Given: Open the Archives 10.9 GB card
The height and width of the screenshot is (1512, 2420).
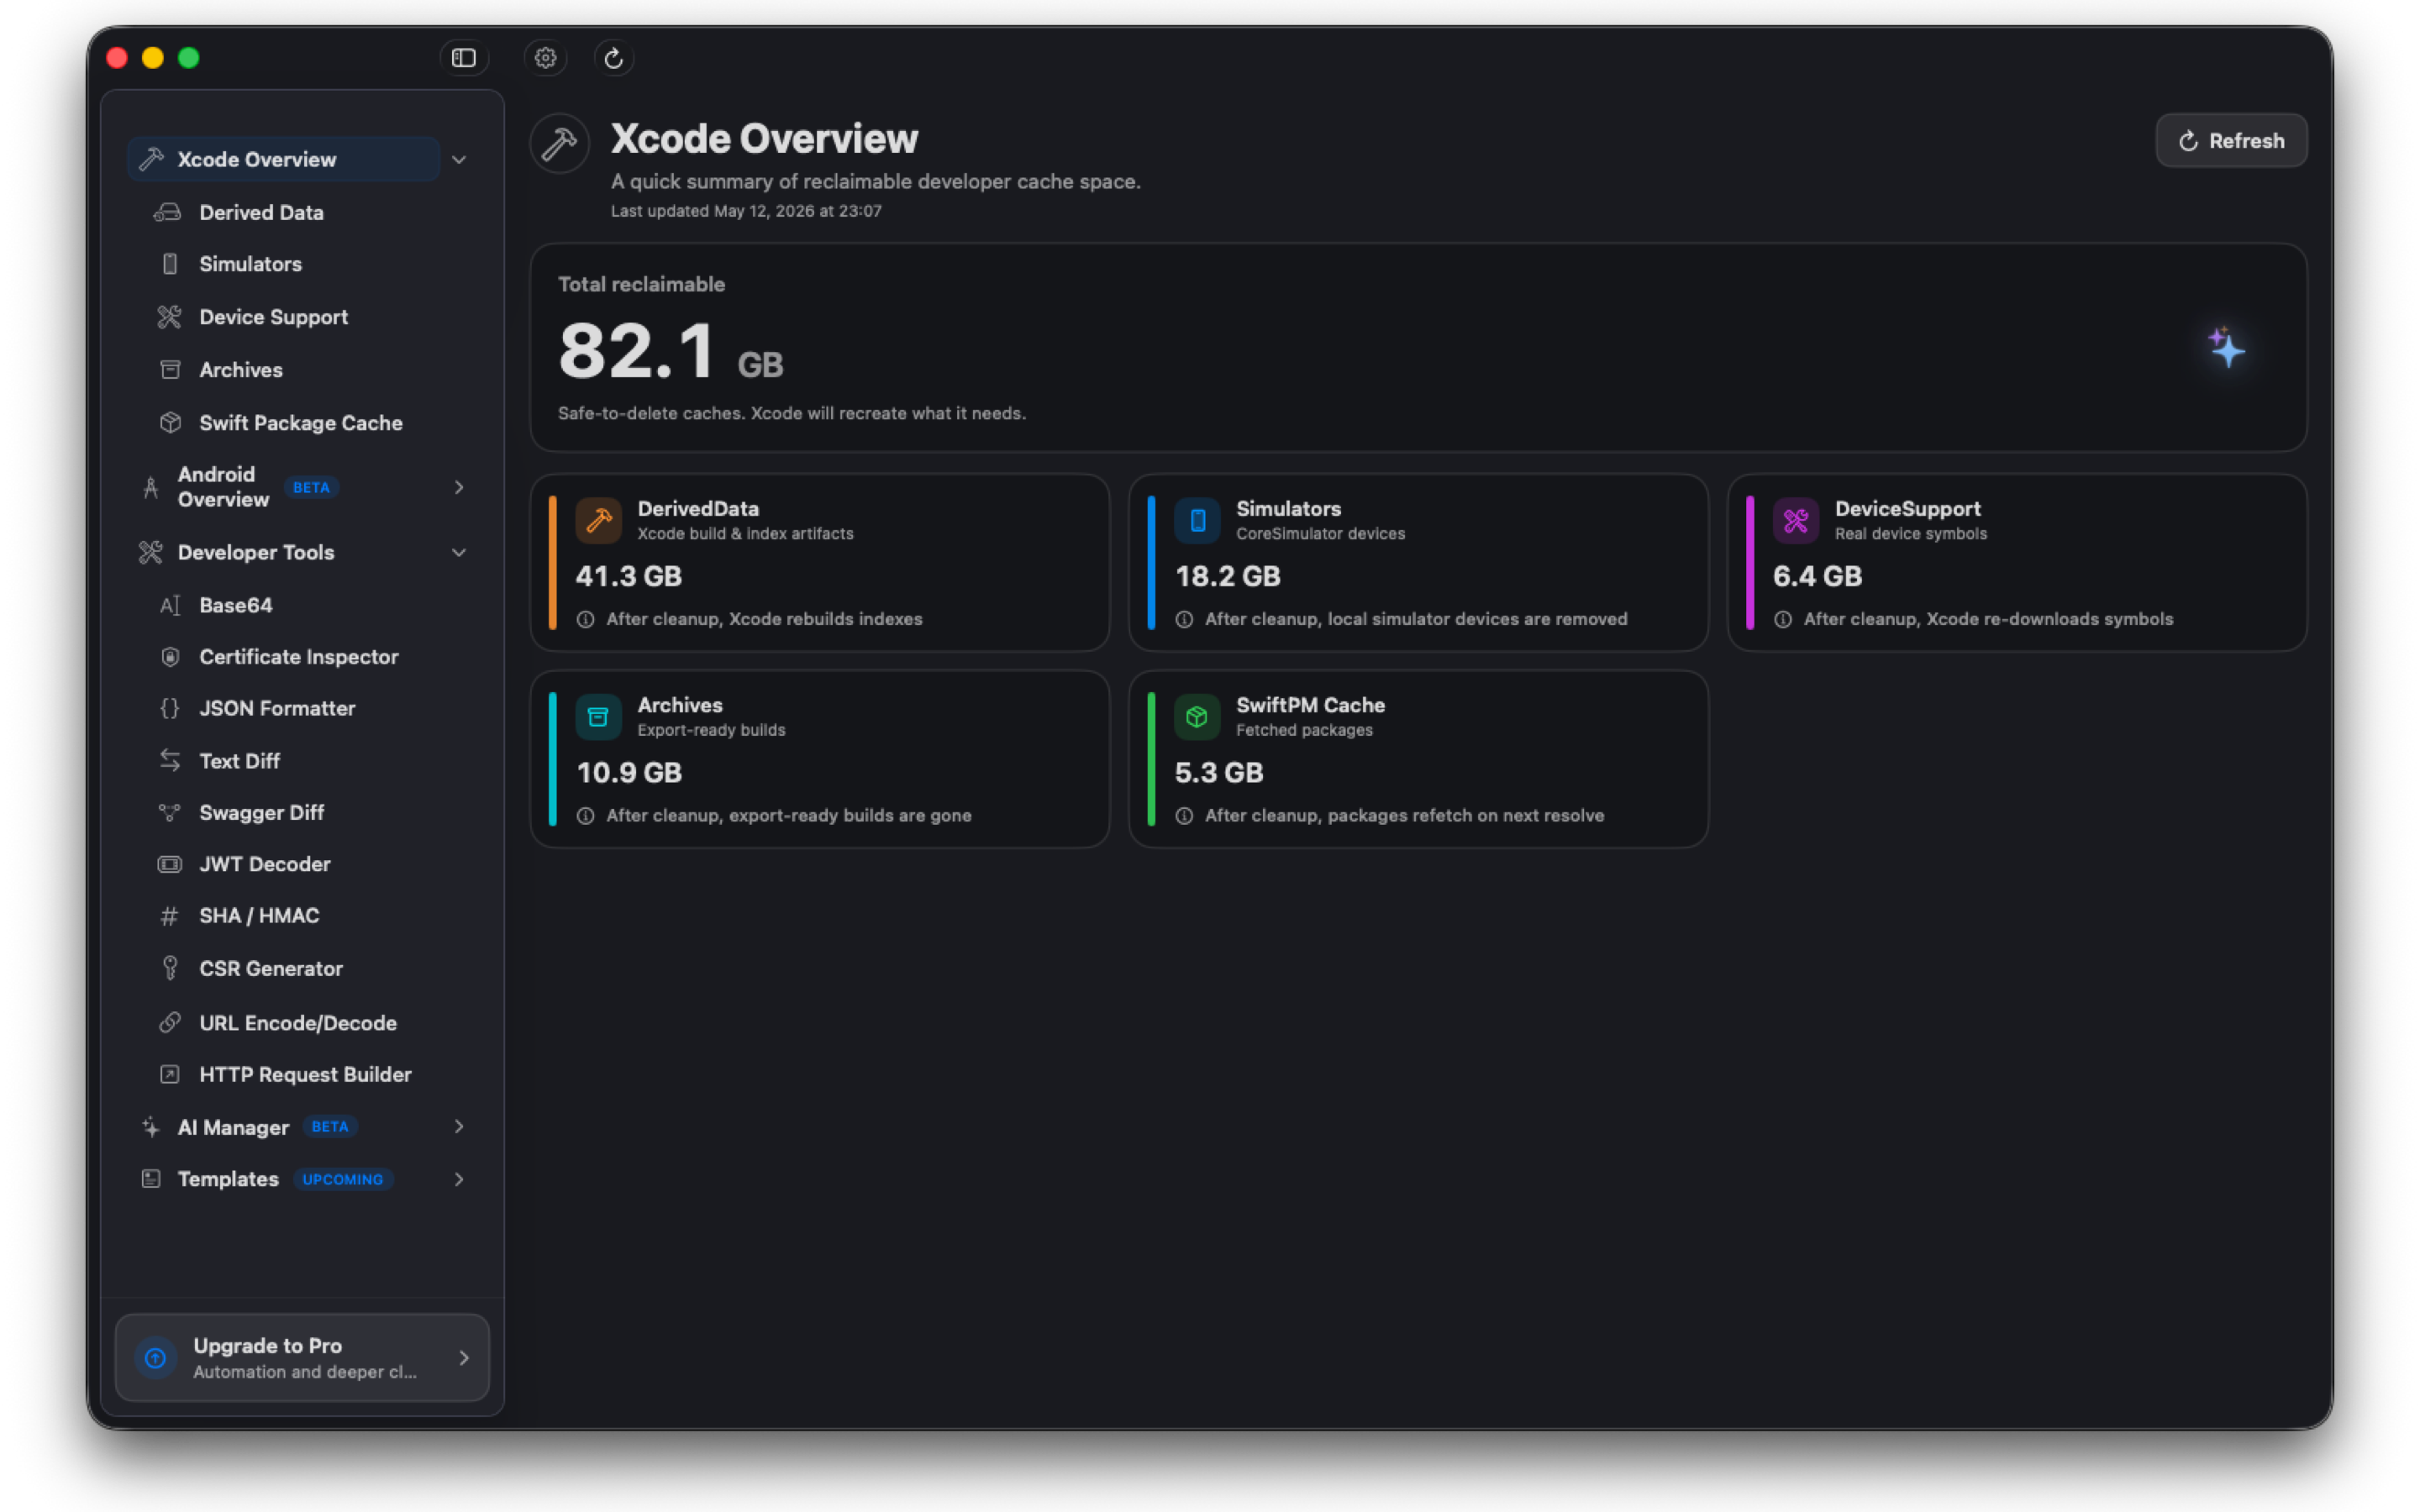Looking at the screenshot, I should click(820, 759).
